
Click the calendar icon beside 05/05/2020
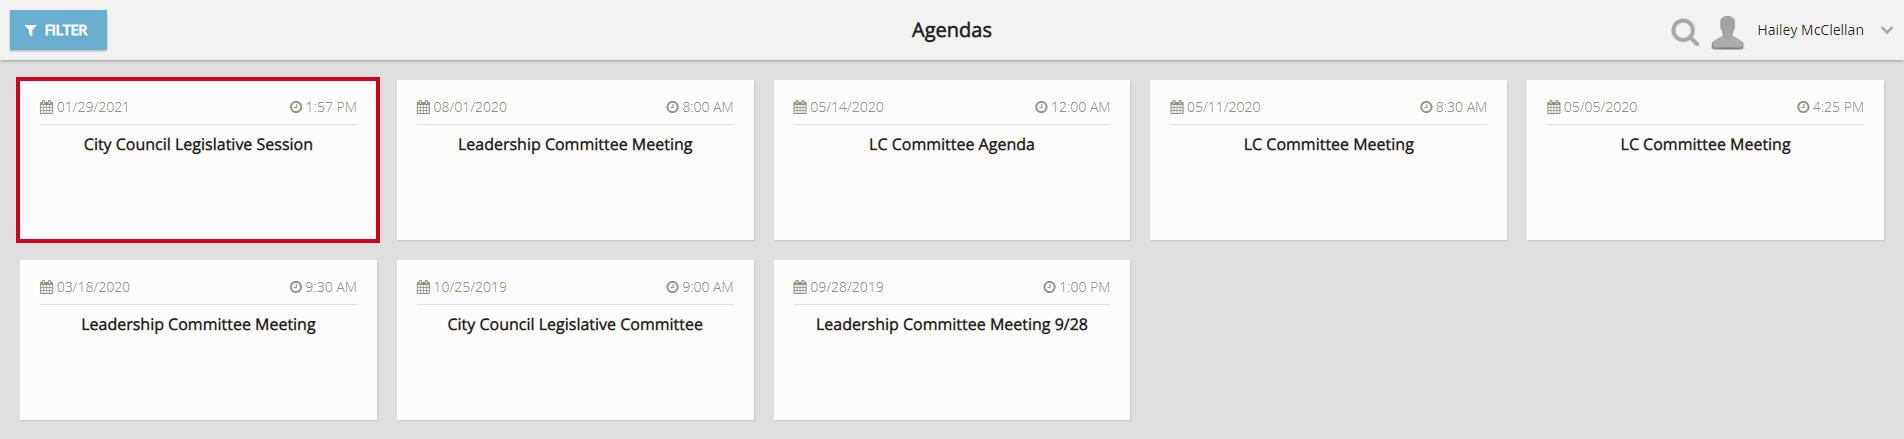(x=1553, y=107)
